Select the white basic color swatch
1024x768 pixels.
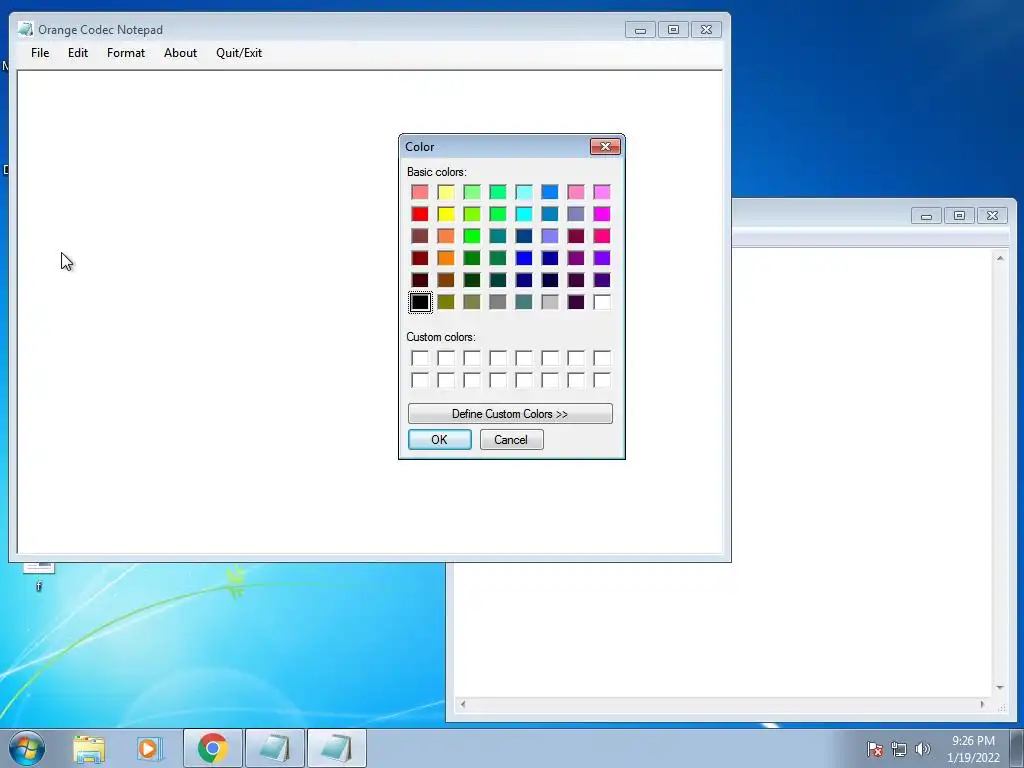pos(602,302)
